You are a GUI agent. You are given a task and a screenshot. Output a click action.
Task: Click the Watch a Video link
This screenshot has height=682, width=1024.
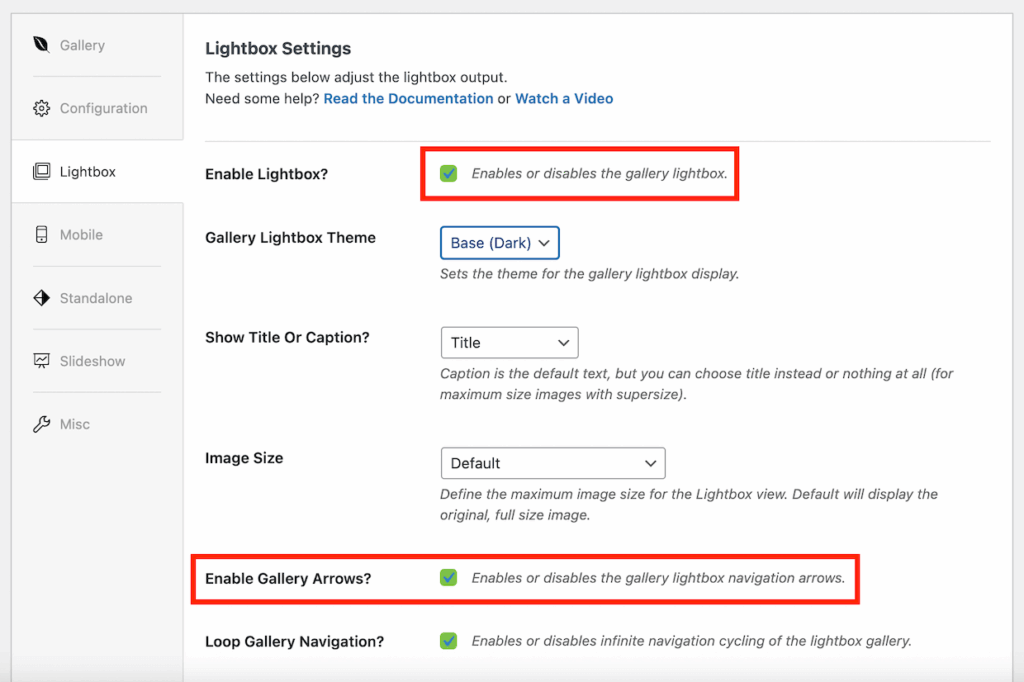point(563,98)
